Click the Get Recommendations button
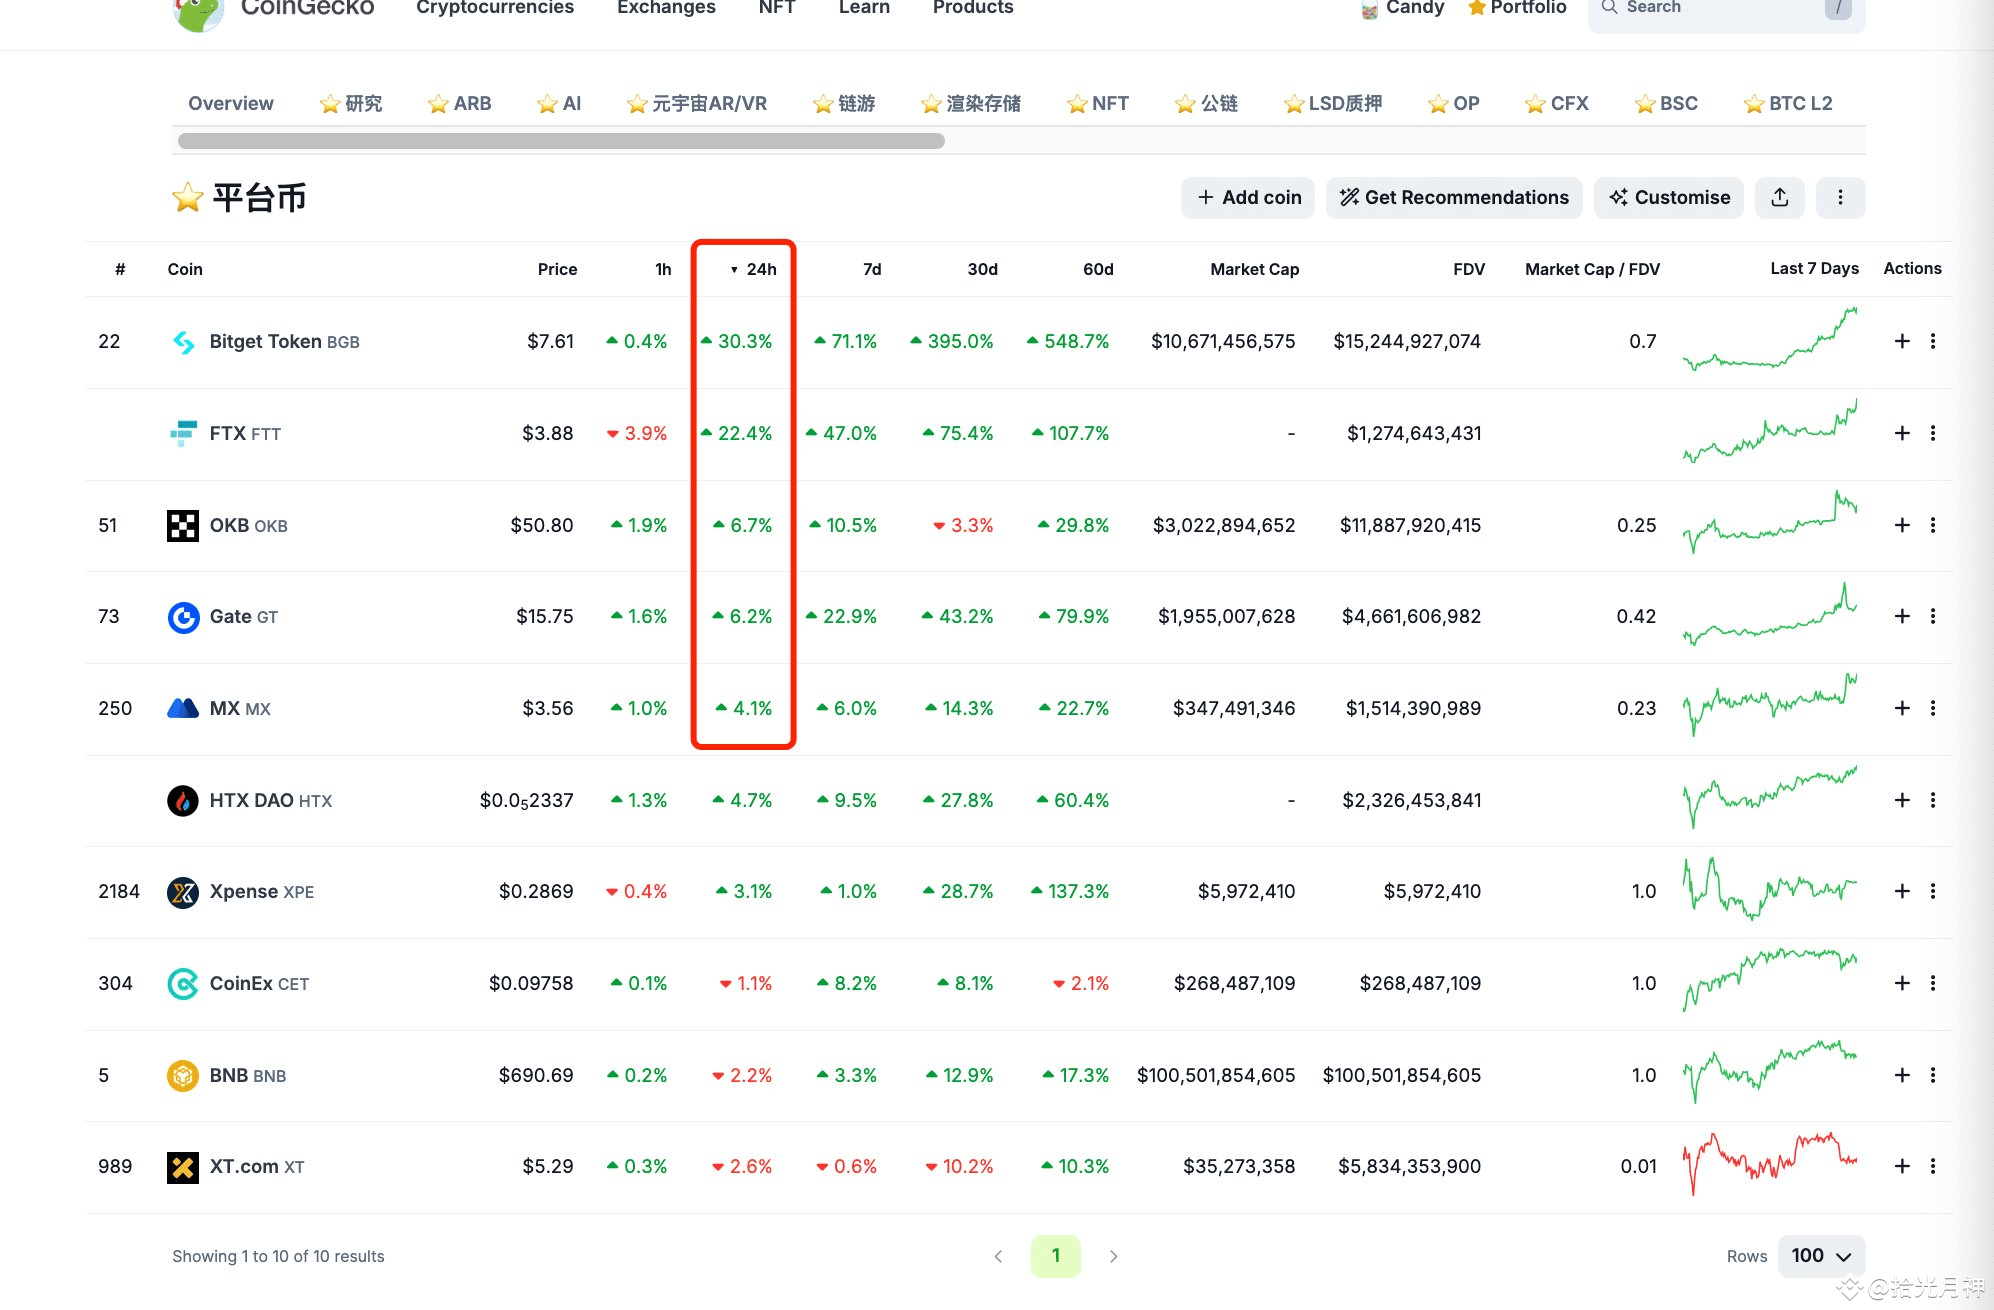Image resolution: width=1994 pixels, height=1310 pixels. (x=1453, y=197)
